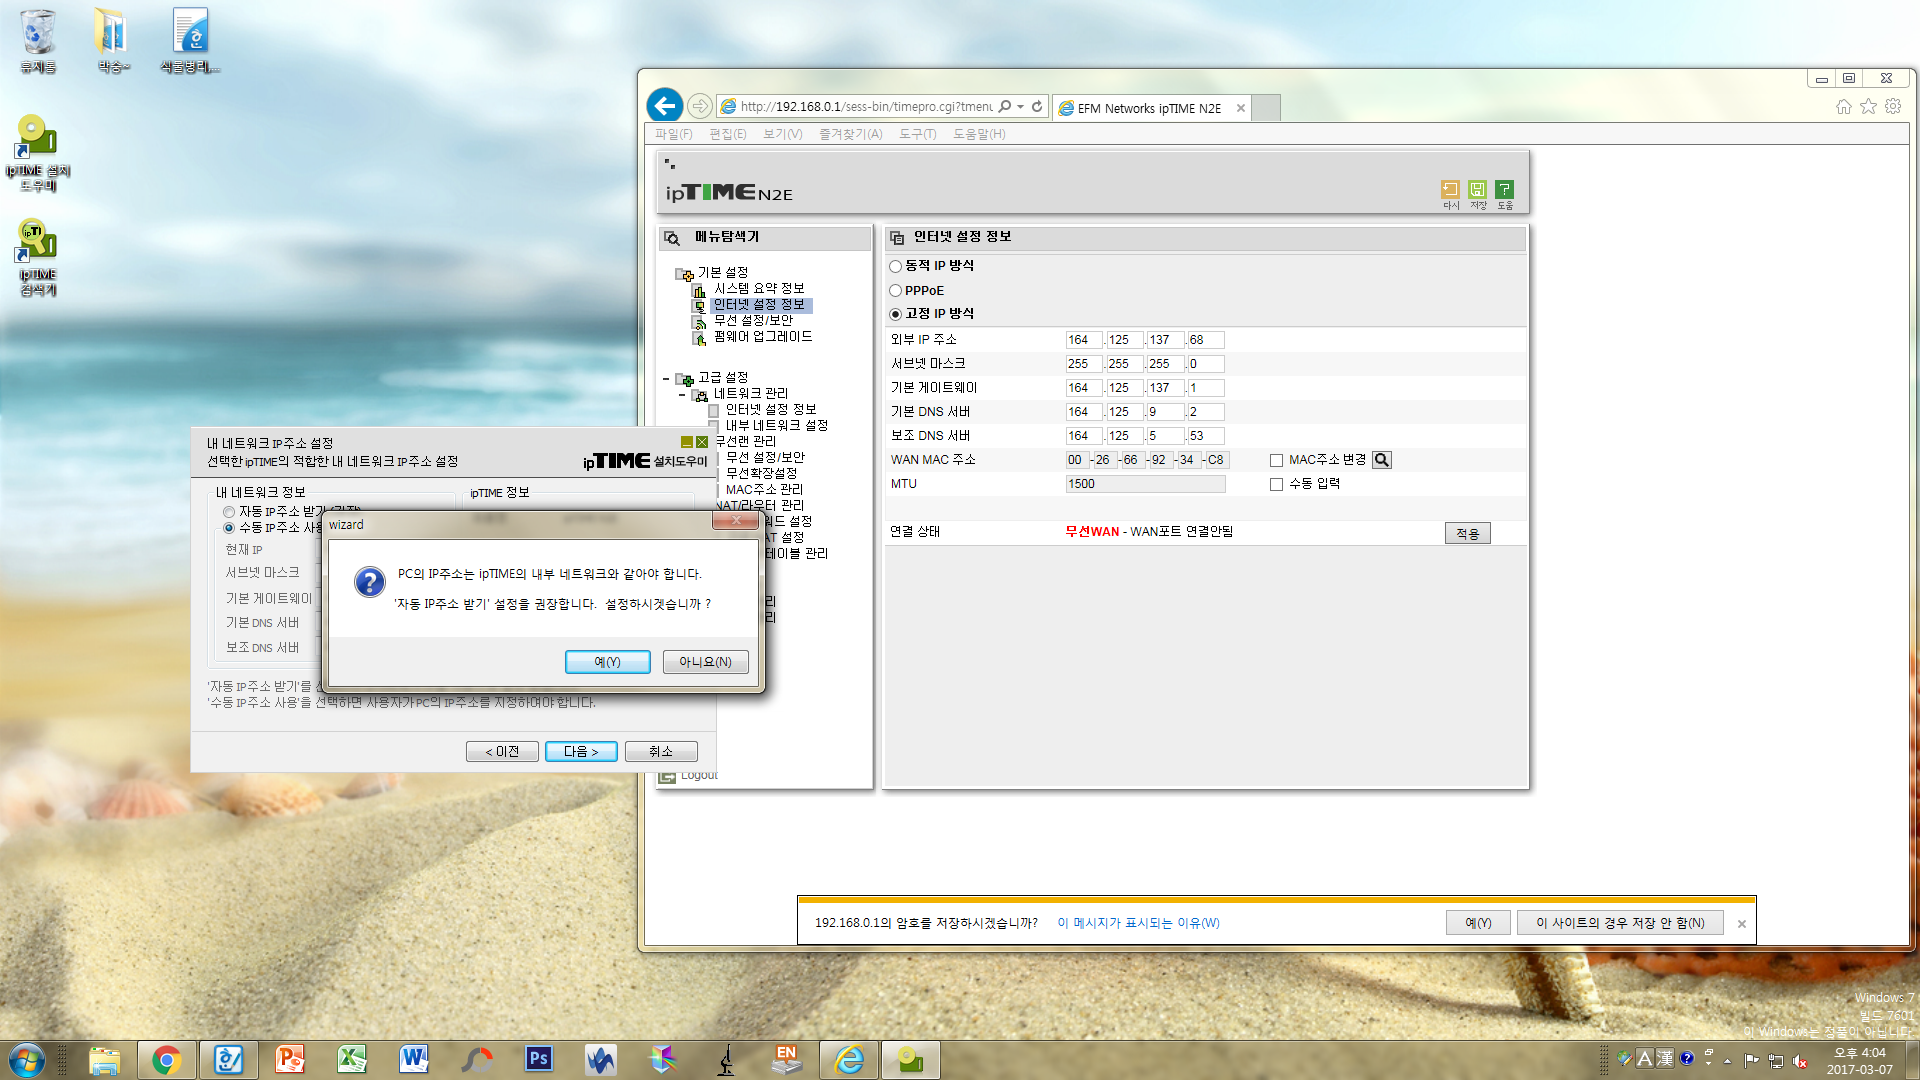Click 이 메시지가 표시되는 이유(W) link

tap(1138, 923)
